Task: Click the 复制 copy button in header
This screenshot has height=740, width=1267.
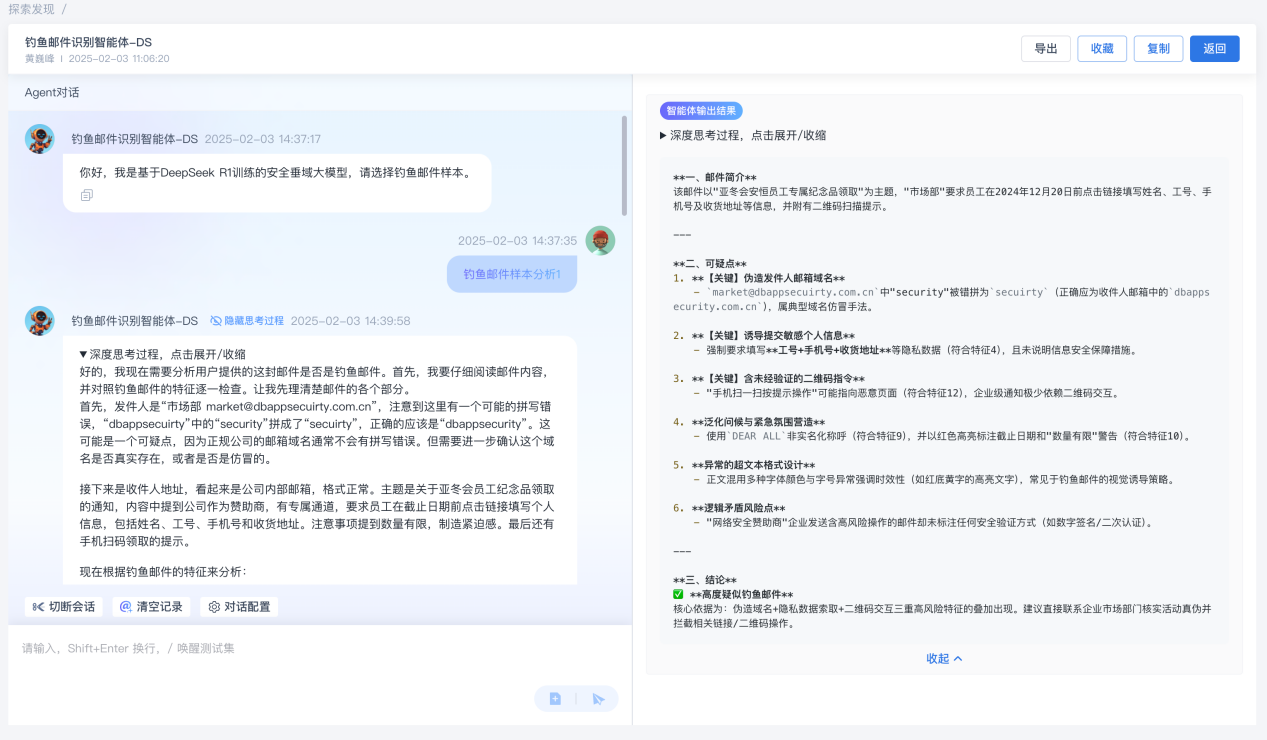Action: pyautogui.click(x=1158, y=49)
